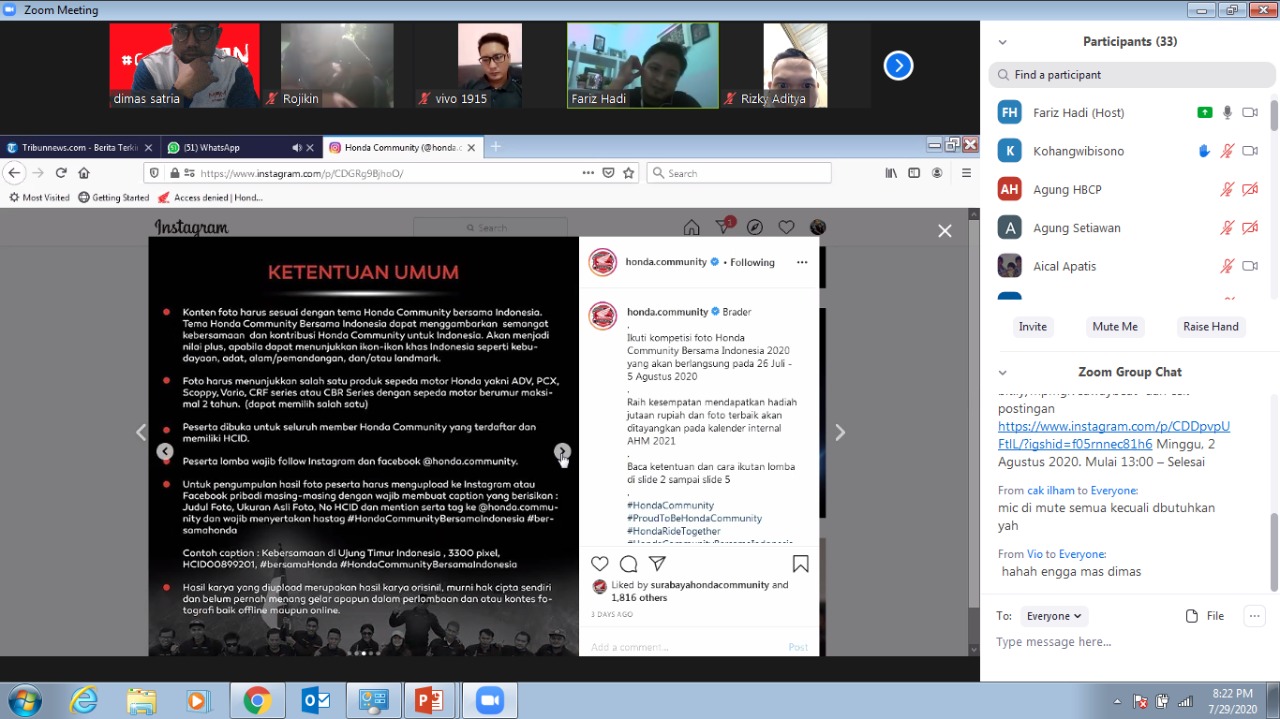Open a new Firefox tab

(495, 147)
